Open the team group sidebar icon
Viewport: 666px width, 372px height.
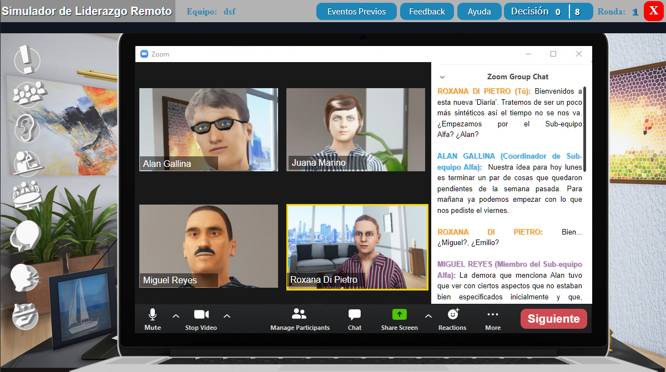coord(28,92)
